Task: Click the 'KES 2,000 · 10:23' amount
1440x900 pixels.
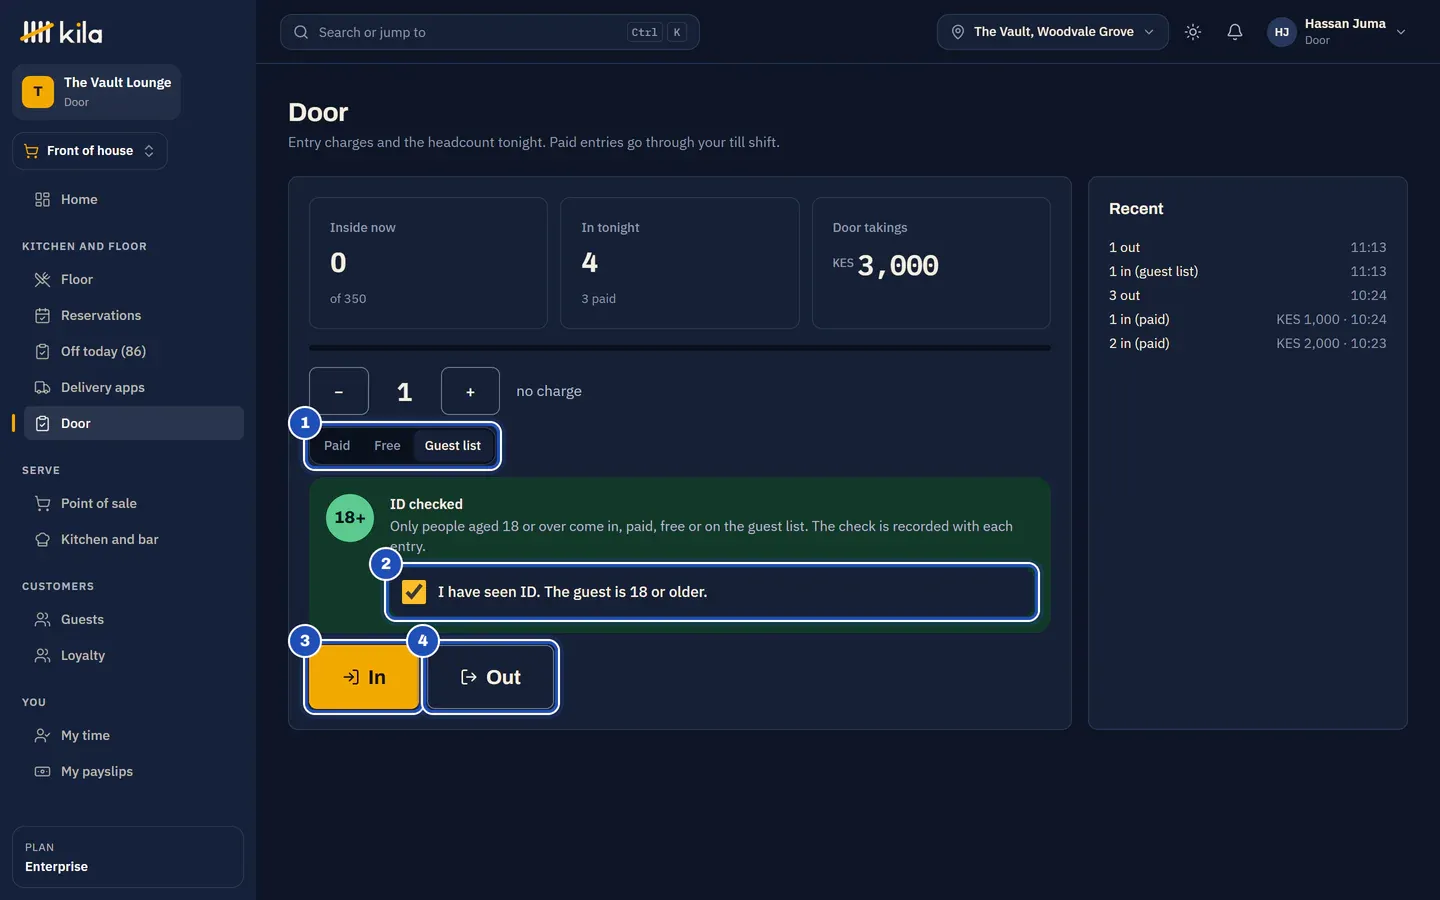Action: click(1331, 344)
